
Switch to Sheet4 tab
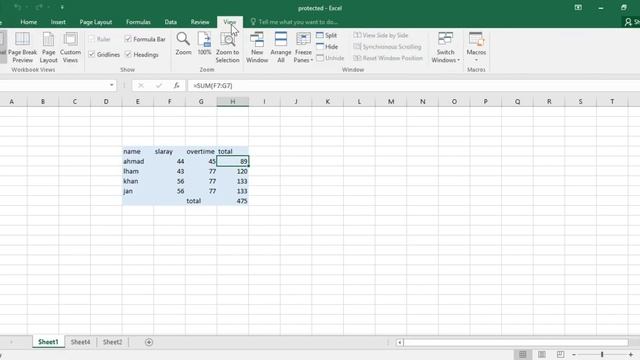coord(80,342)
